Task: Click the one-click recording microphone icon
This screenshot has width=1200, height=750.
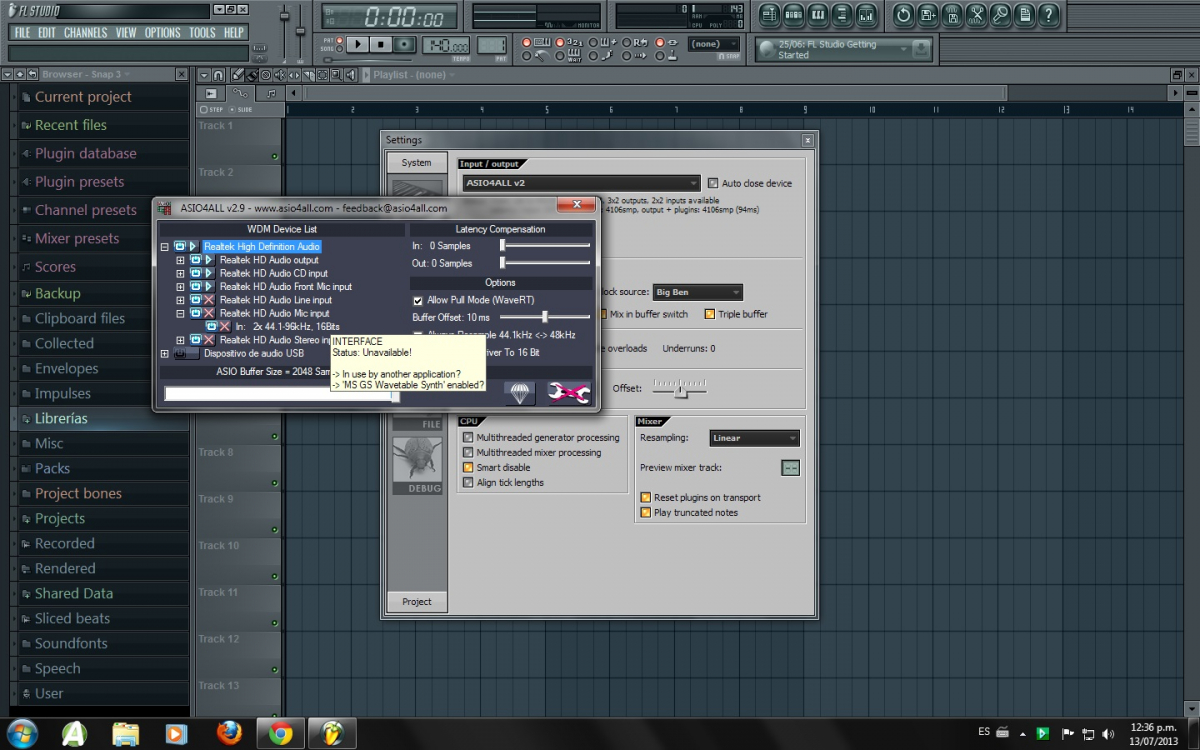Action: point(999,15)
